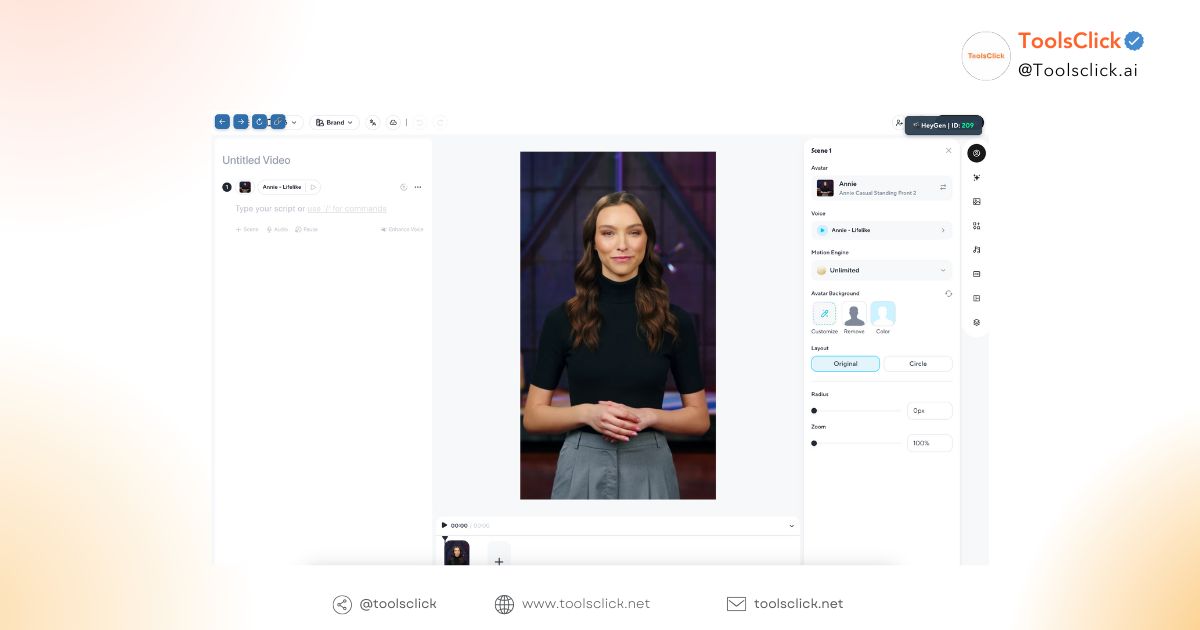Open the three-dot menu for scene 1
Screen dimensions: 1200x630
(418, 187)
